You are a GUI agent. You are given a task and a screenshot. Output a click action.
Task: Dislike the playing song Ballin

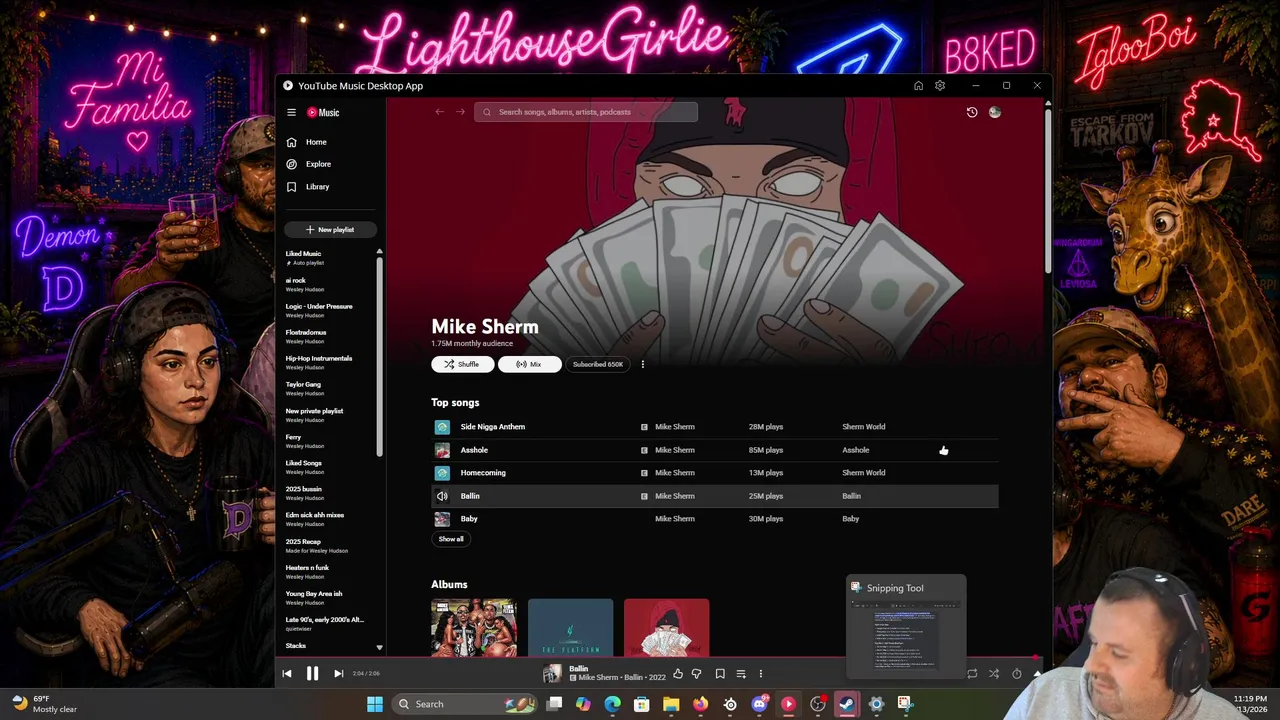697,674
